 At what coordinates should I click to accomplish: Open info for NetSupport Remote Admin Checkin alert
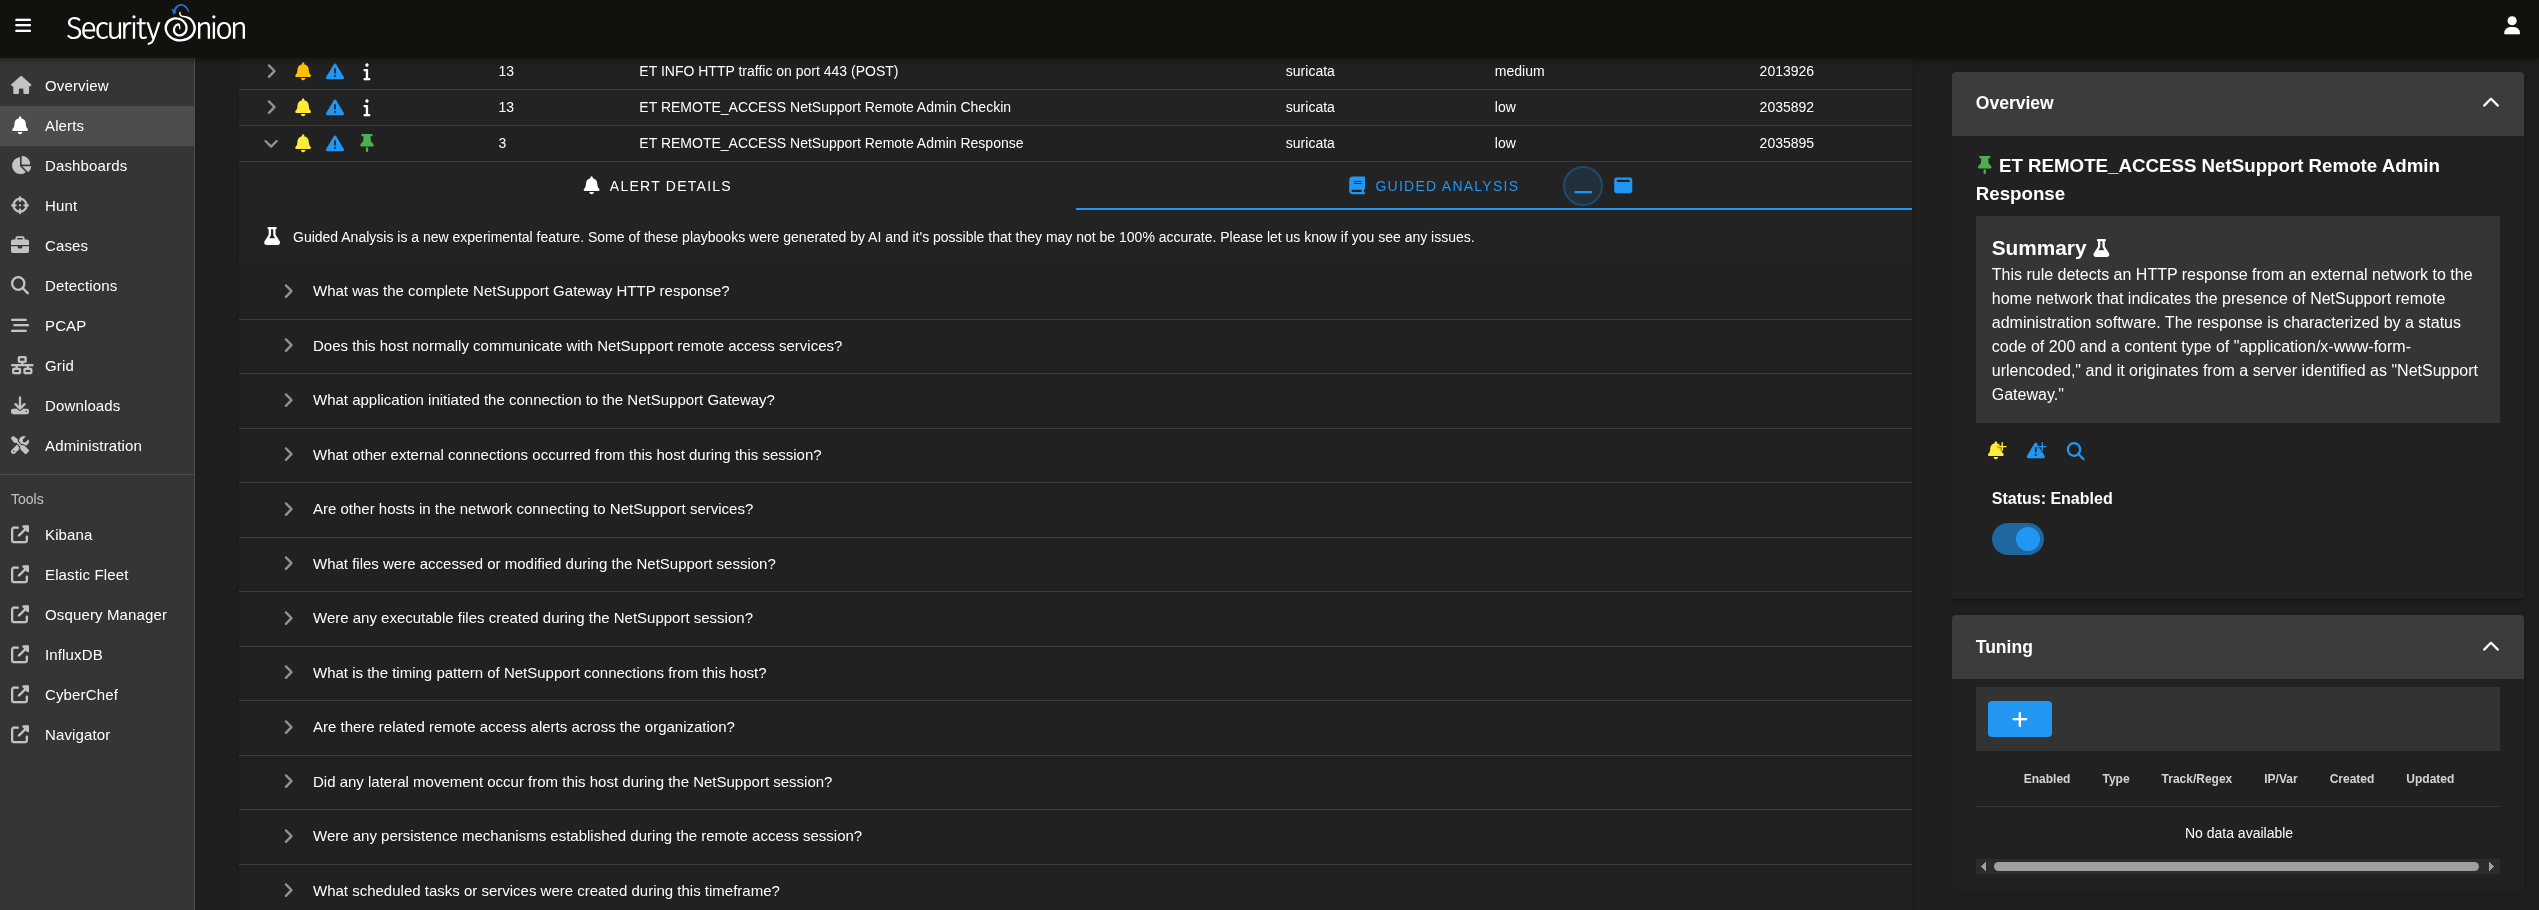(367, 107)
